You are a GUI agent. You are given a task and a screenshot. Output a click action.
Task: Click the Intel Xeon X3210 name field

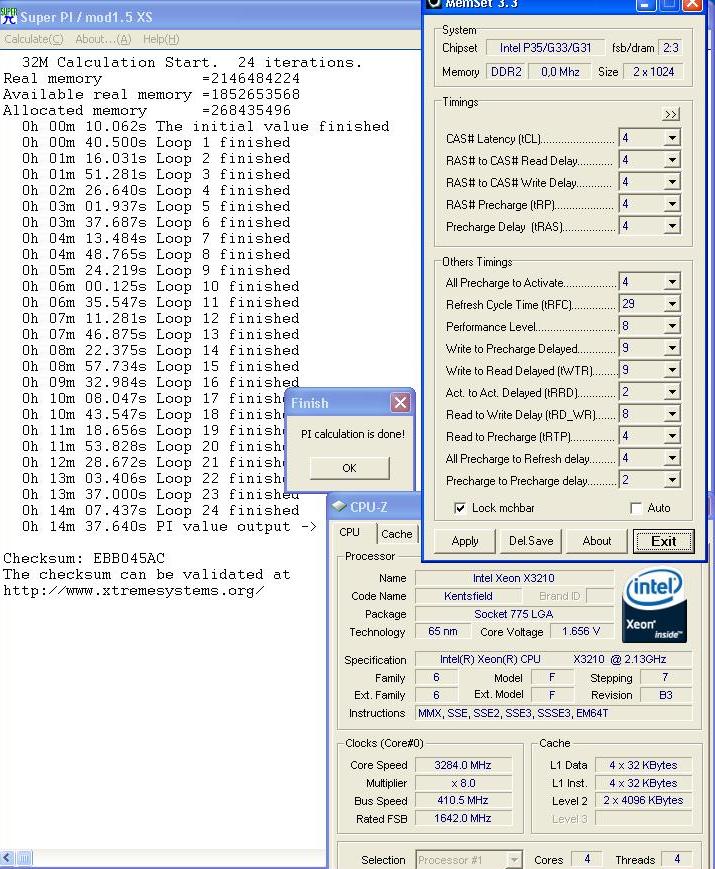[x=514, y=578]
